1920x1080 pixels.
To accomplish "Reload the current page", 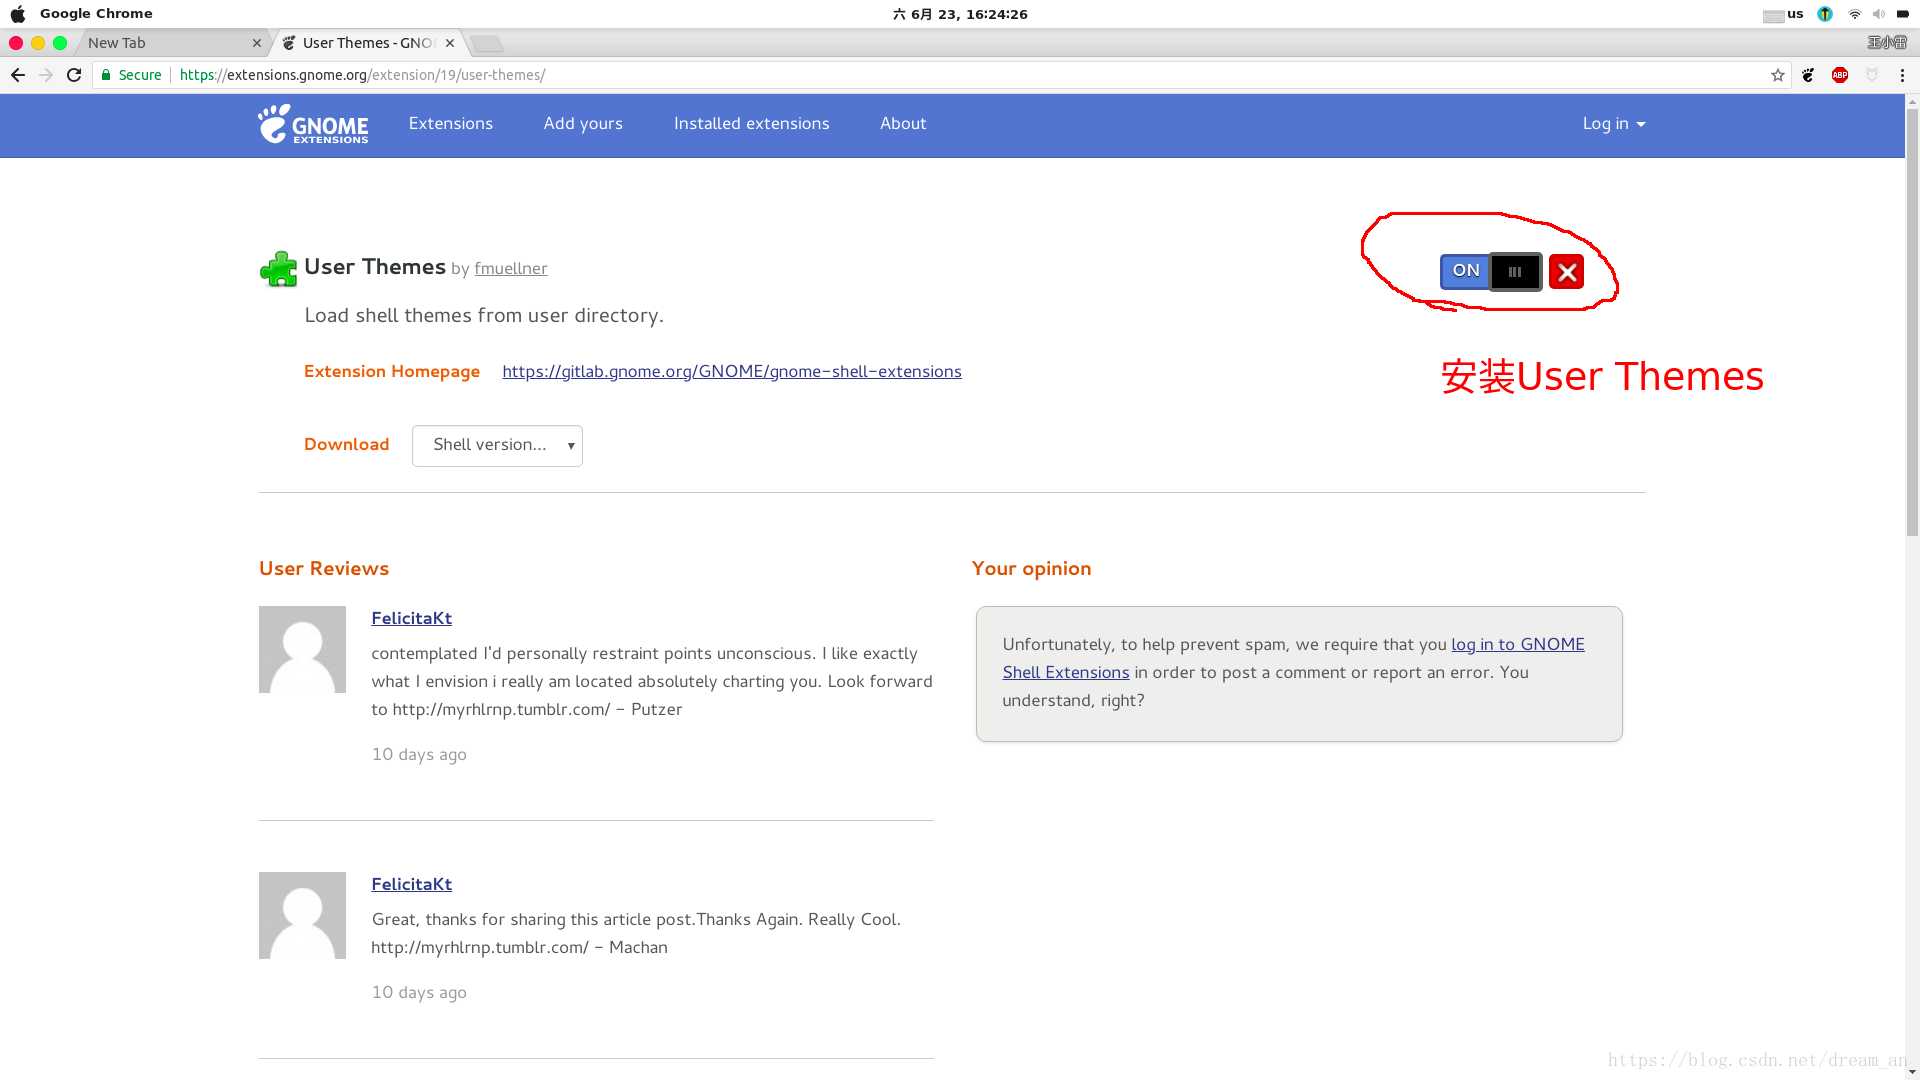I will click(74, 75).
